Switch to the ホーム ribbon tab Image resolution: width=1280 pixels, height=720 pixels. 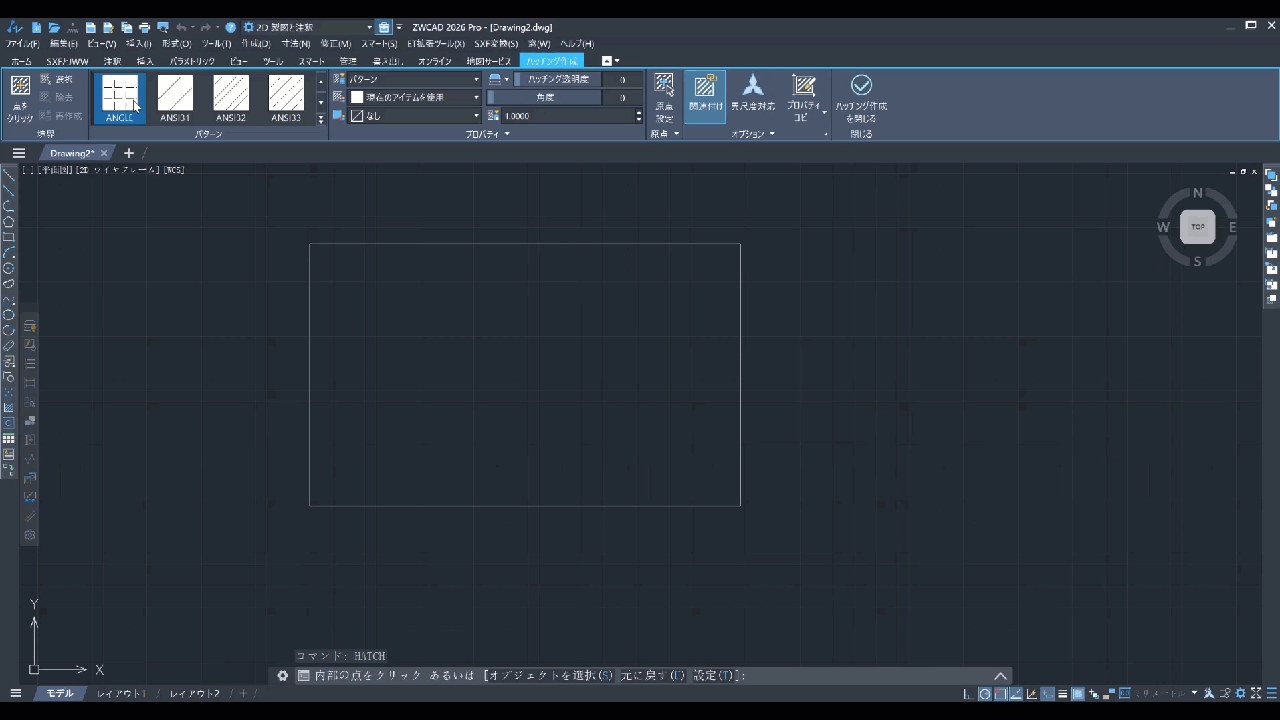tap(21, 61)
